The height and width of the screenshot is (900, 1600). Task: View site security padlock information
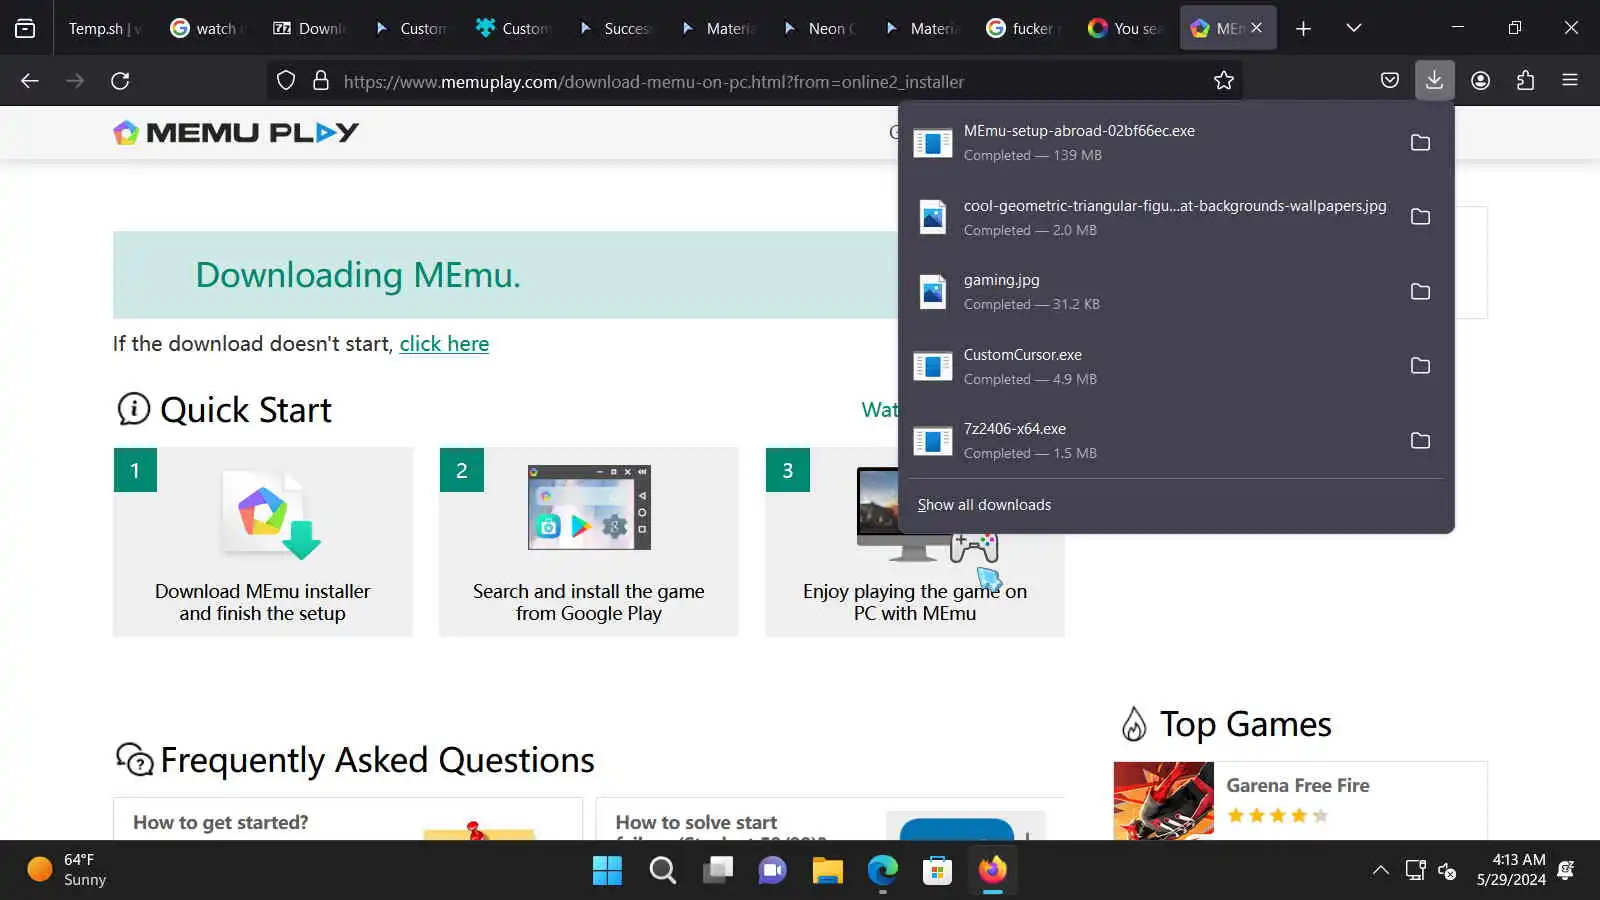point(321,81)
